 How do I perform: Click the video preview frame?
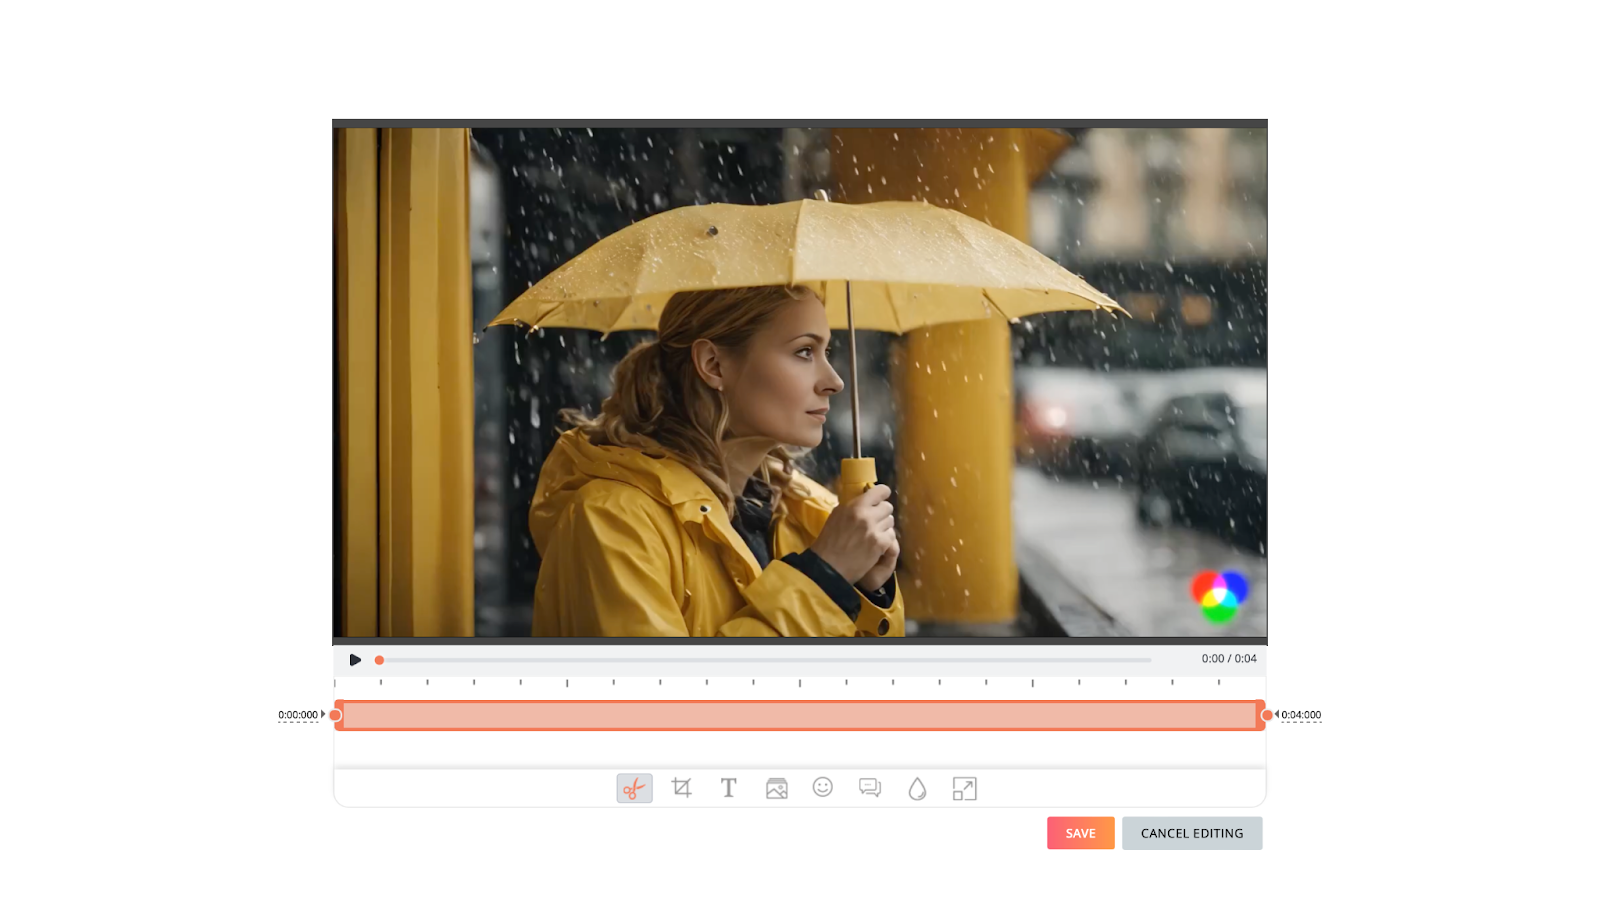tap(800, 382)
